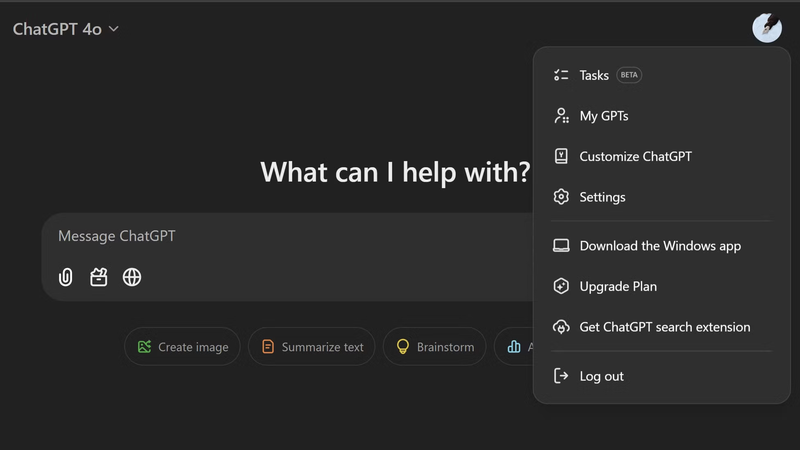
Task: Focus the Message ChatGPT input field
Action: [x=290, y=237]
